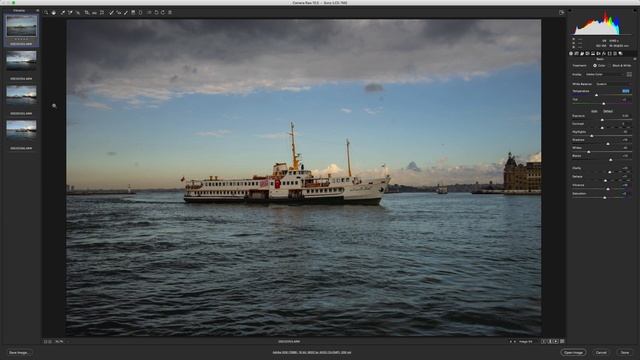Click the Vibrance slider handle
Viewport: 640px width, 360px height.
coord(608,189)
